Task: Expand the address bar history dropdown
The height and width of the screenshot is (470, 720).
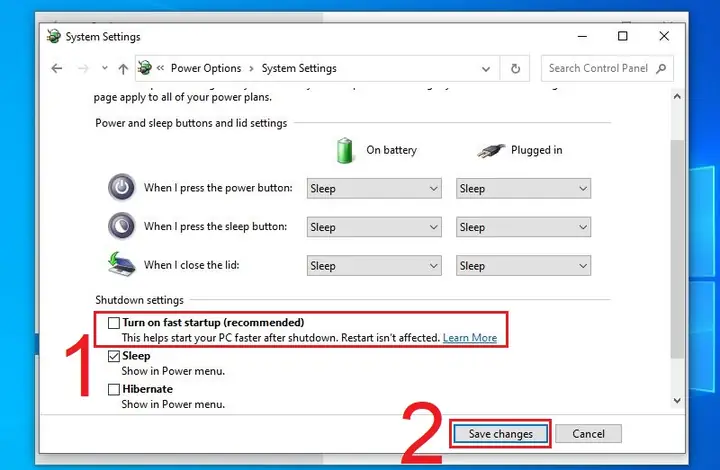Action: 485,69
